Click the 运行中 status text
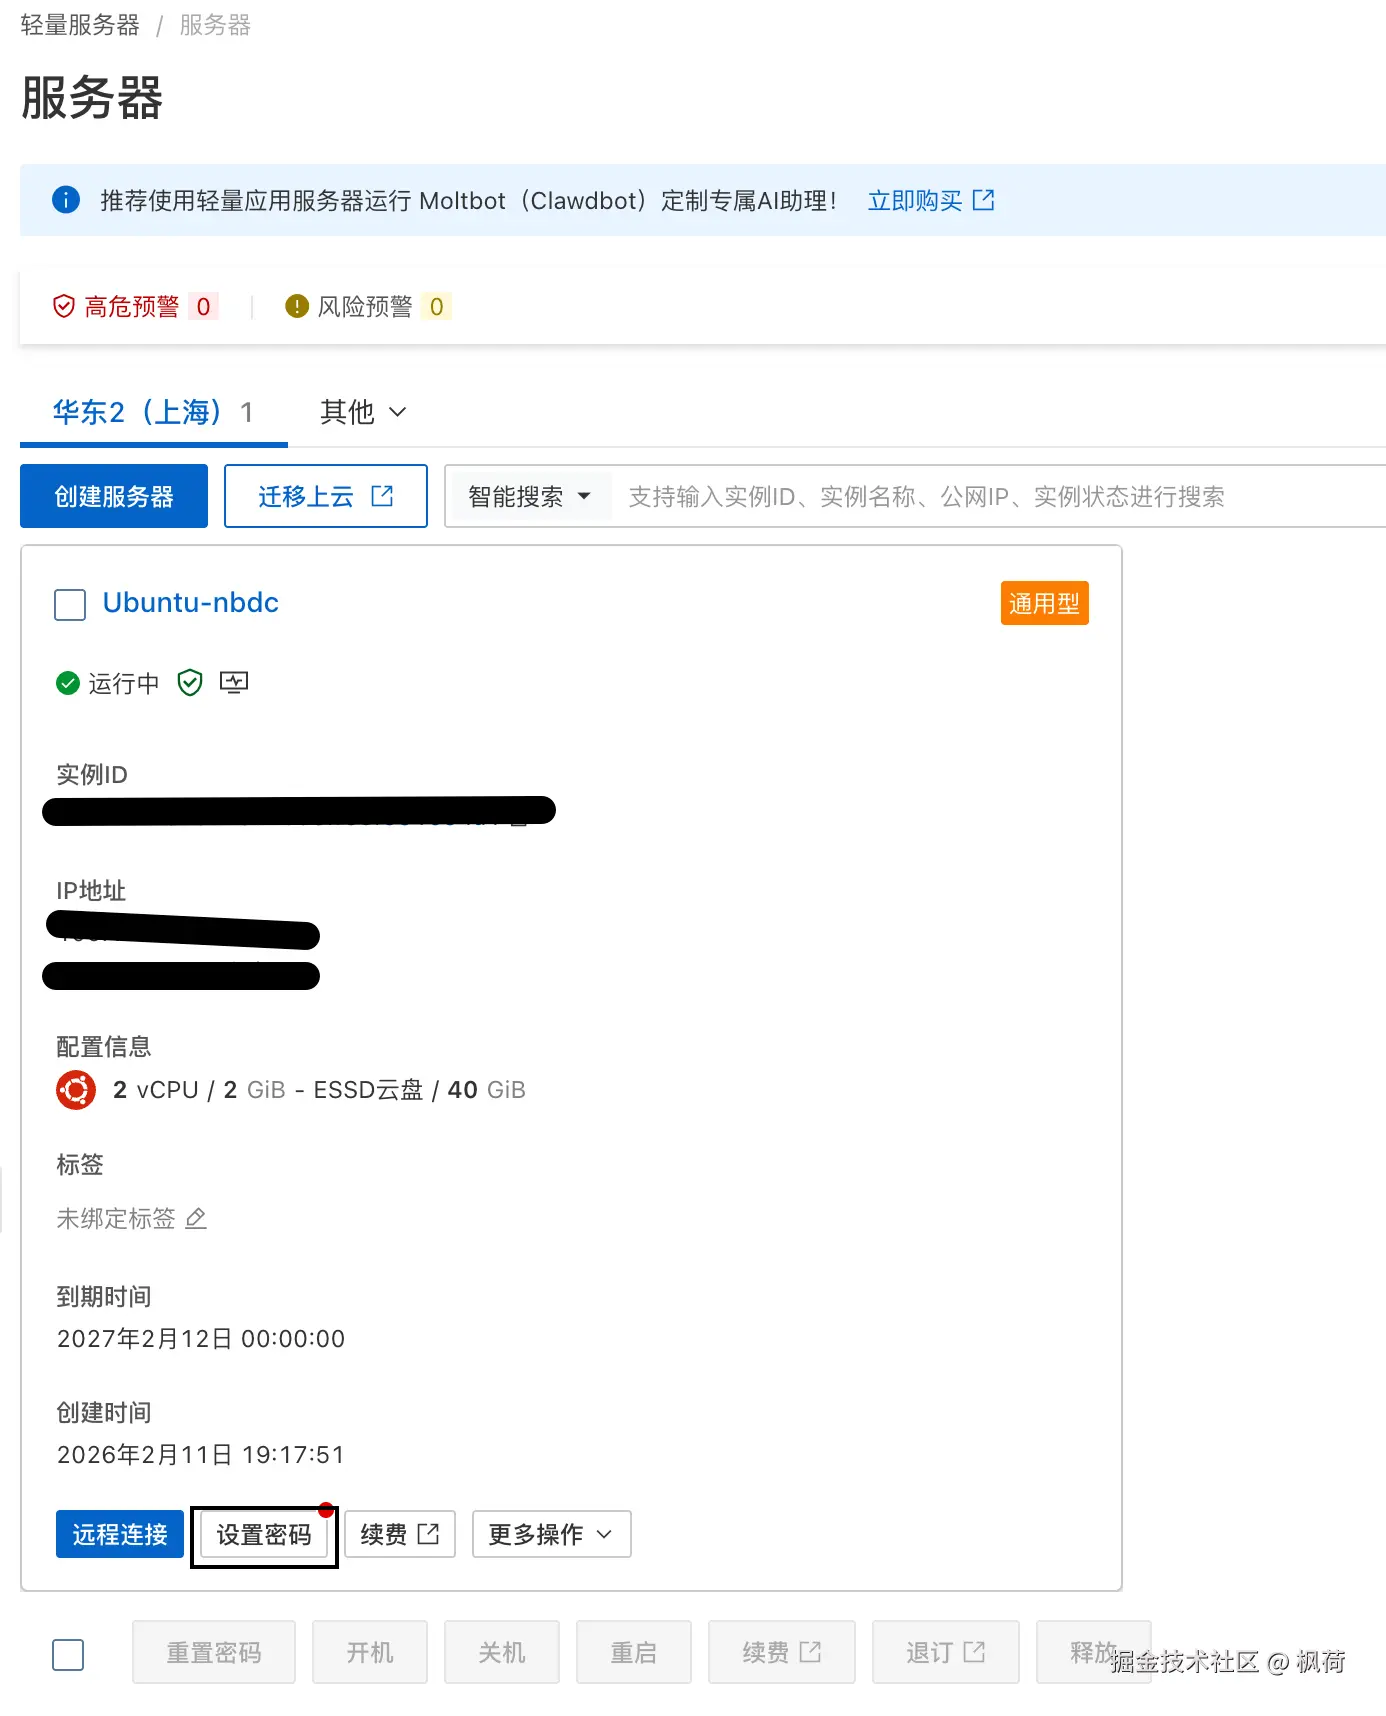 click(124, 683)
